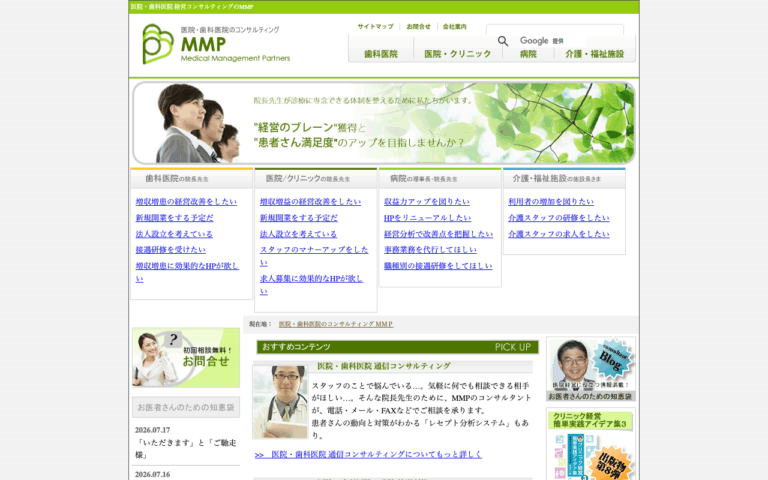
Task: Open スタッフのマナーアップをしたい link
Action: click(314, 256)
